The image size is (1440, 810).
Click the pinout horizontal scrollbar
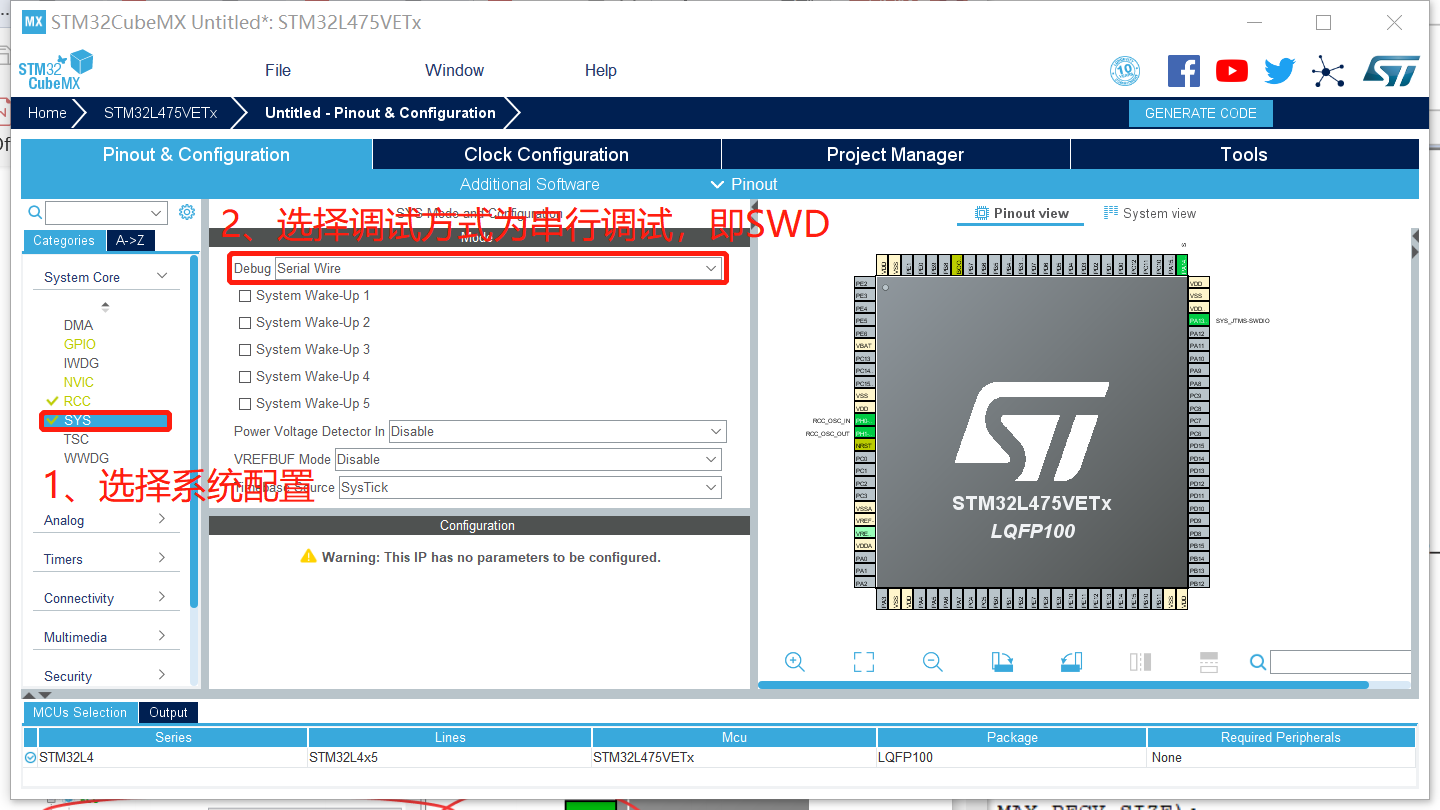click(x=1063, y=685)
